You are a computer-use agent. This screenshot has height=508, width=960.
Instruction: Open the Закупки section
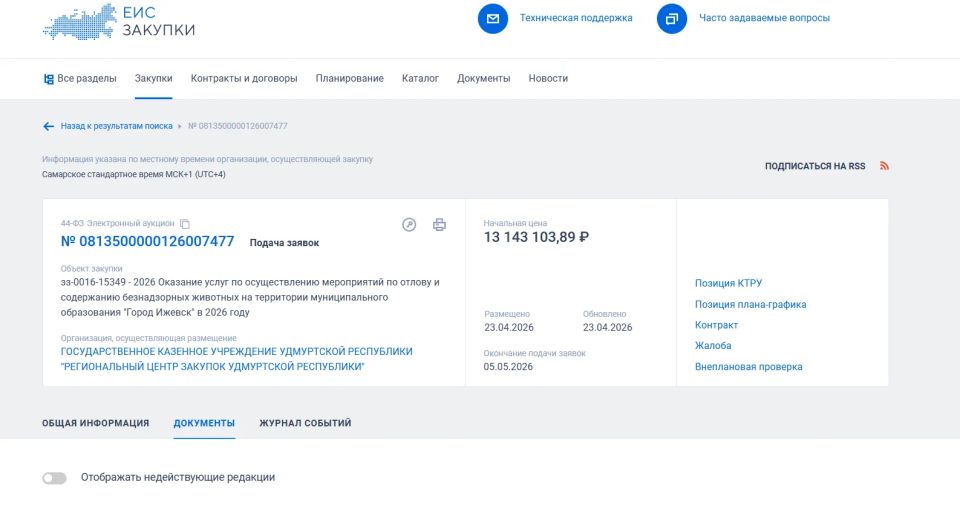(x=154, y=78)
